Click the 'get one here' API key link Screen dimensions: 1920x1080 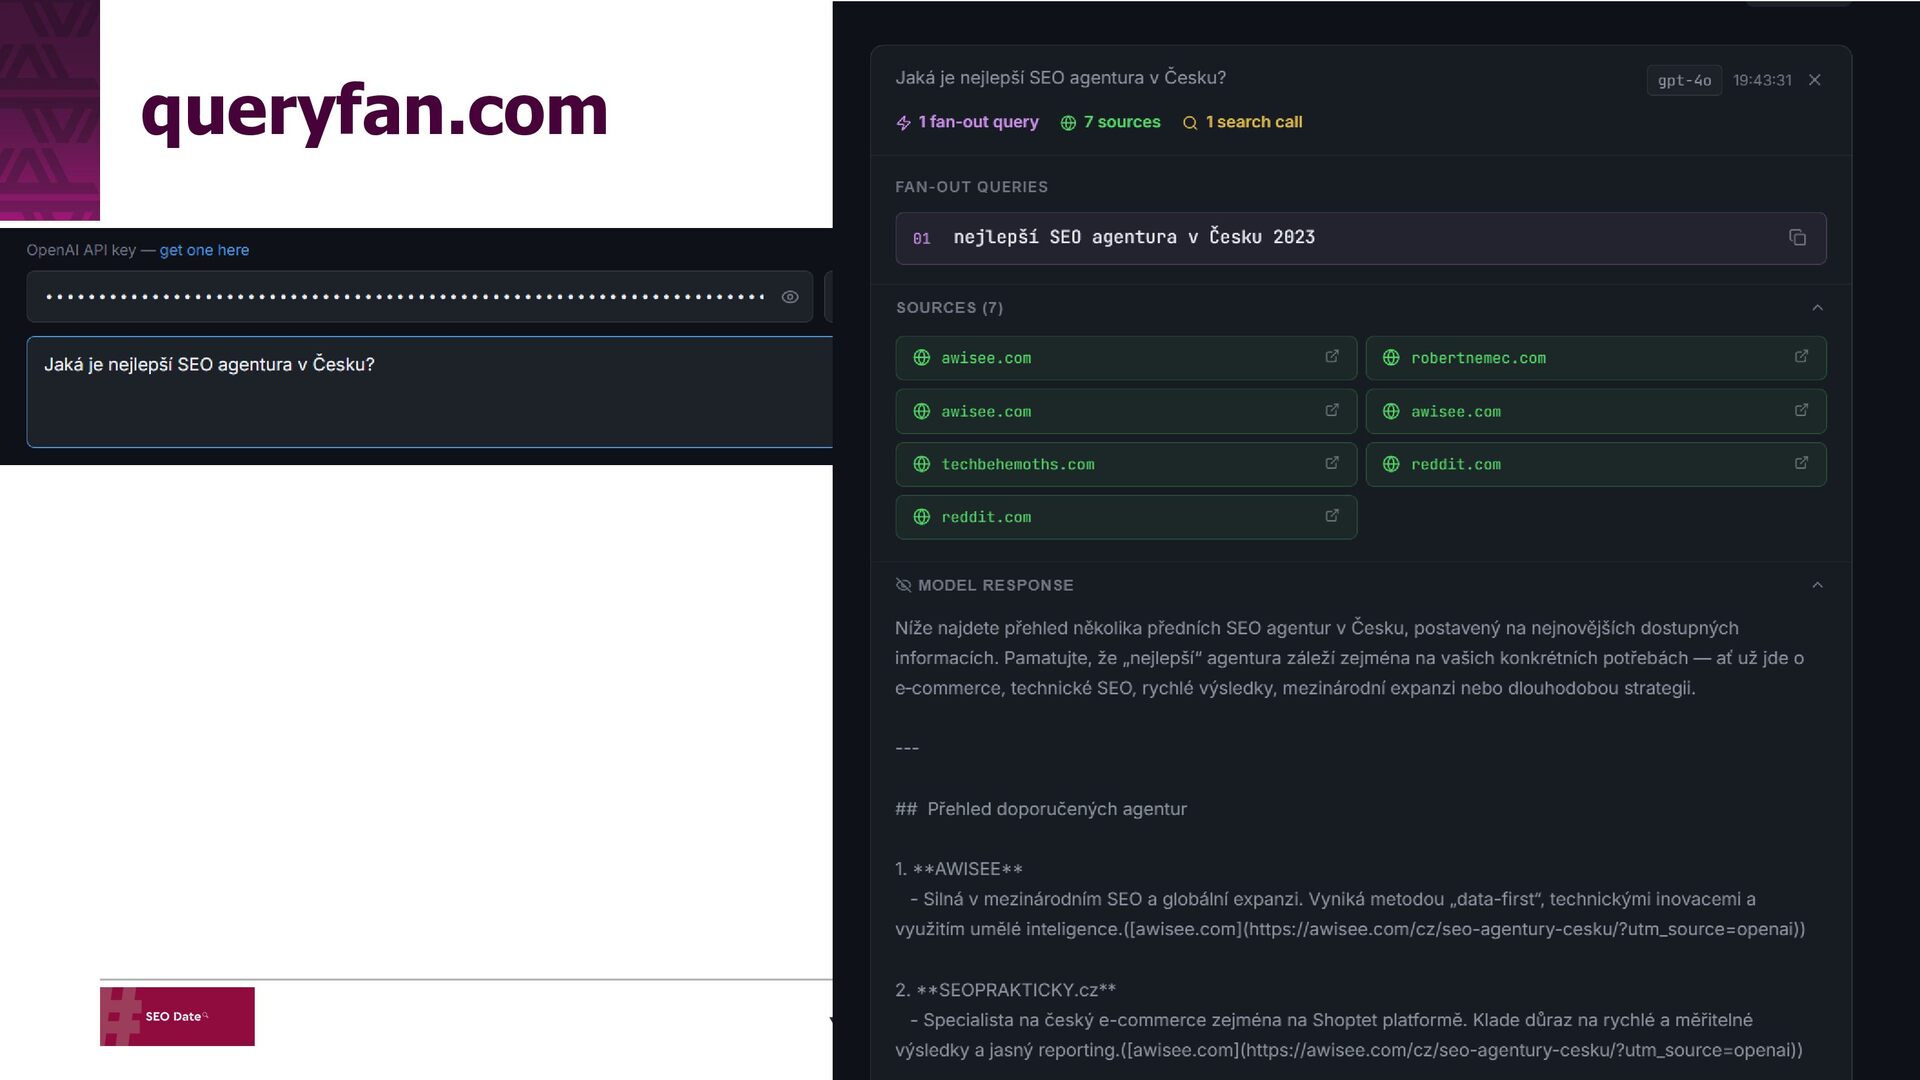[x=204, y=250]
